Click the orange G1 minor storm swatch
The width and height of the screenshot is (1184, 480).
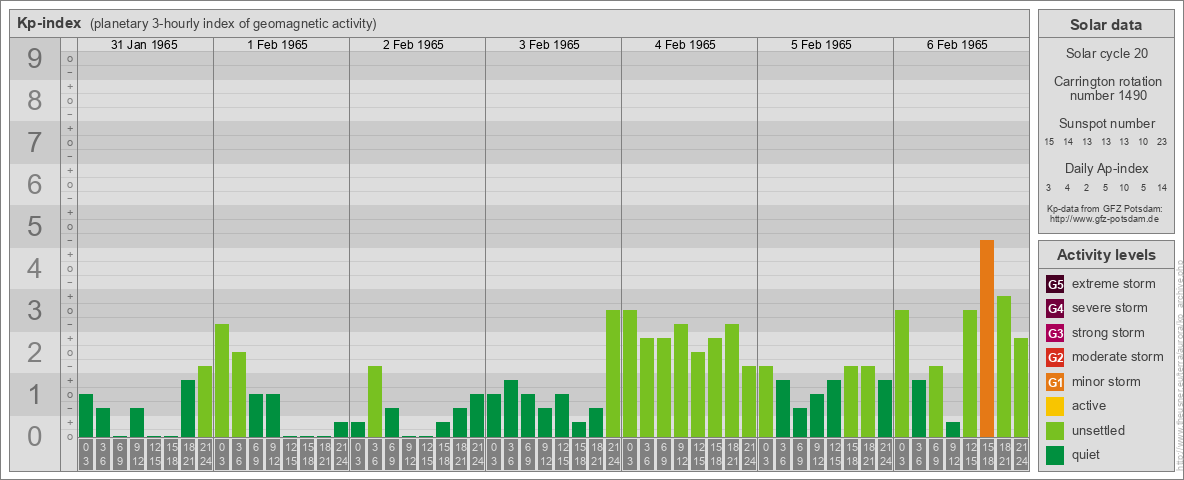point(1055,382)
